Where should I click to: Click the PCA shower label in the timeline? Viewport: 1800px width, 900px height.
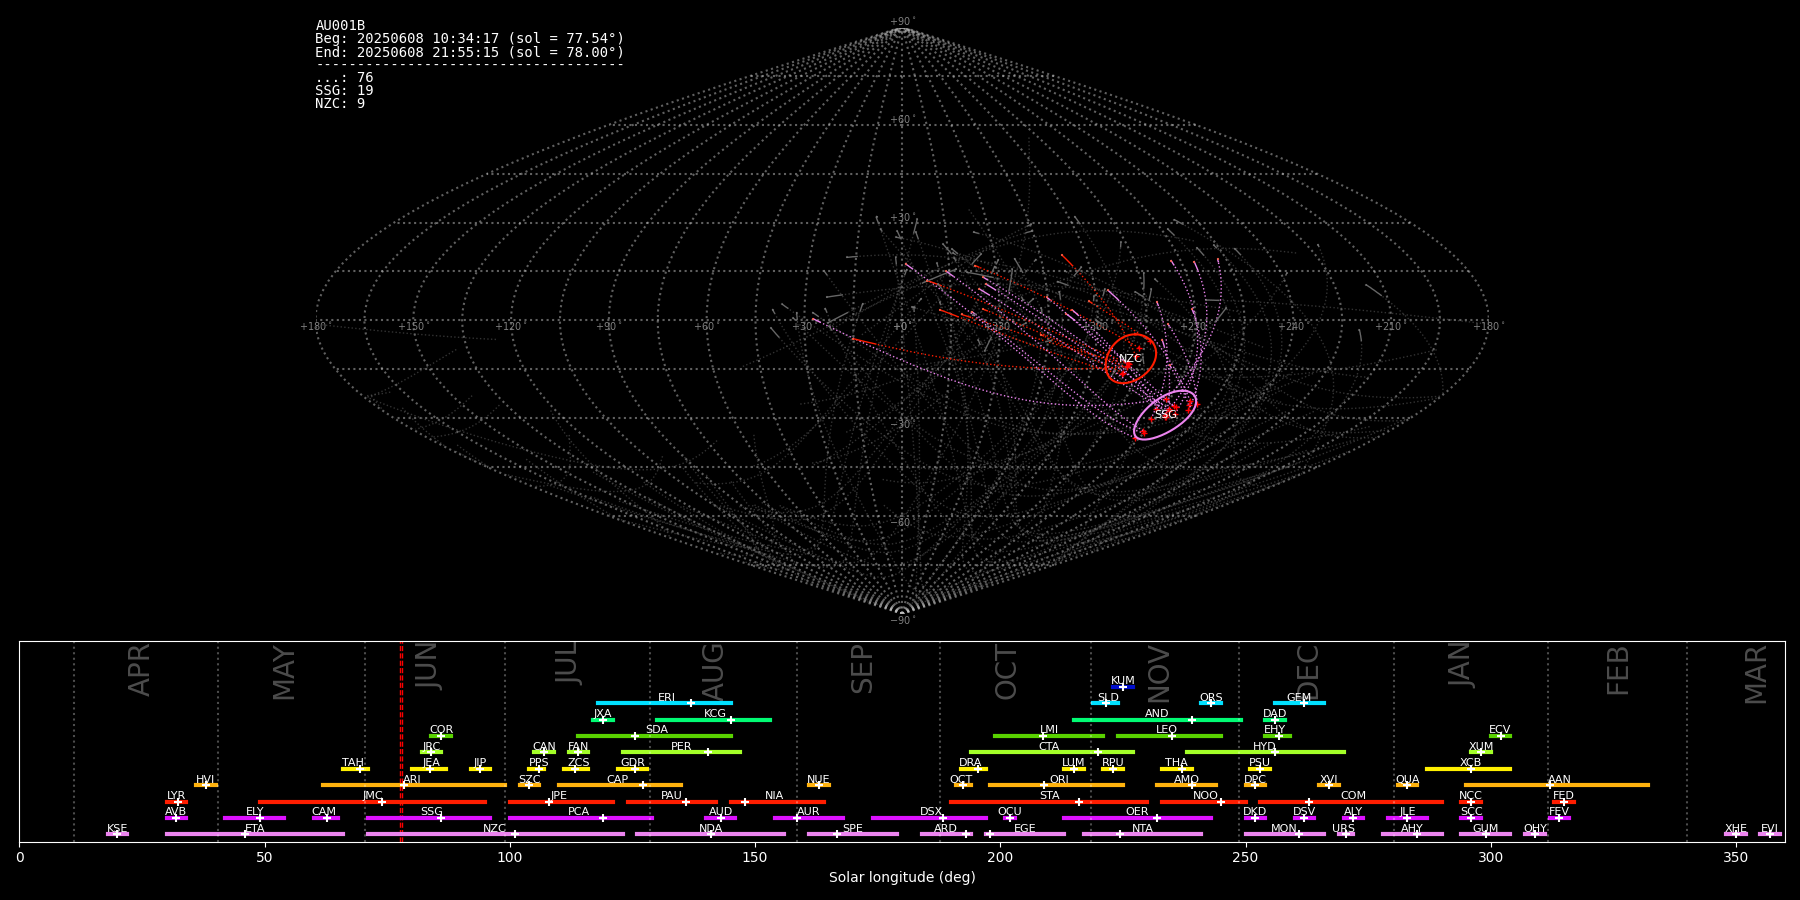tap(578, 812)
